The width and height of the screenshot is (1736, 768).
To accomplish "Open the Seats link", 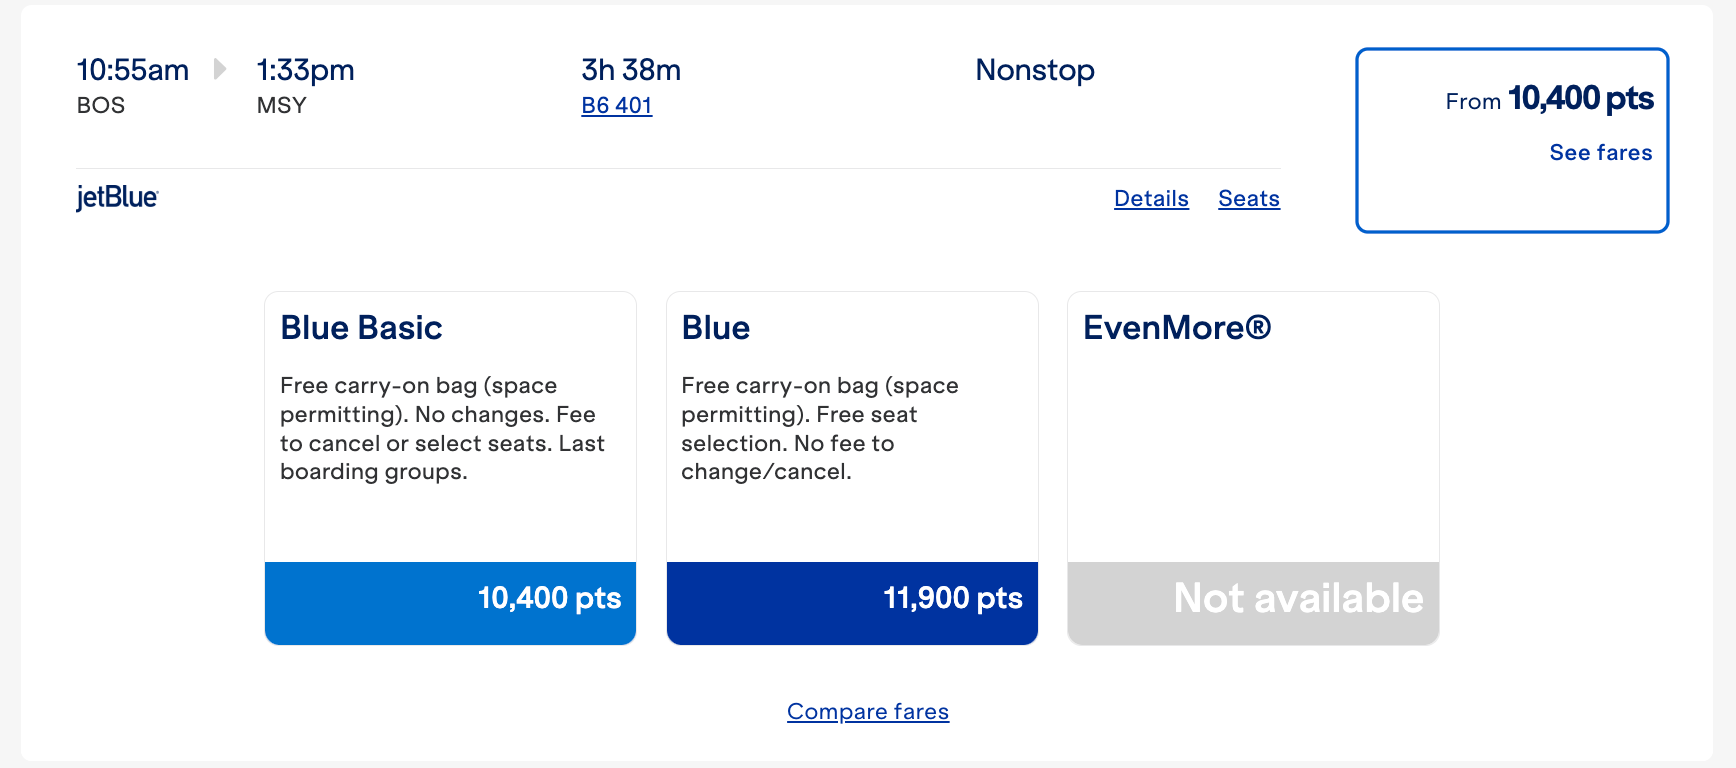I will click(x=1248, y=198).
